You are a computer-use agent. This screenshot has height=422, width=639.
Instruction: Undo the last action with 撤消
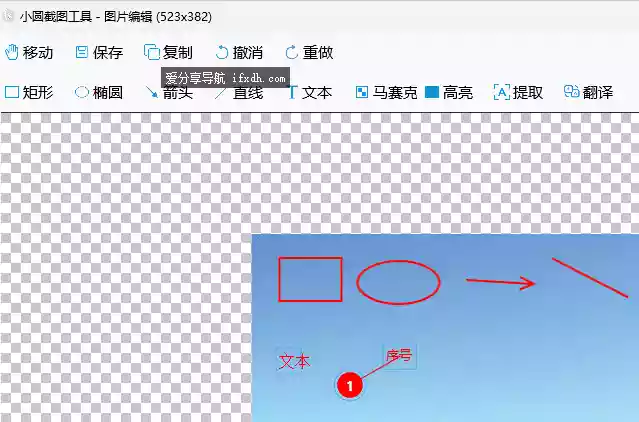pyautogui.click(x=239, y=53)
